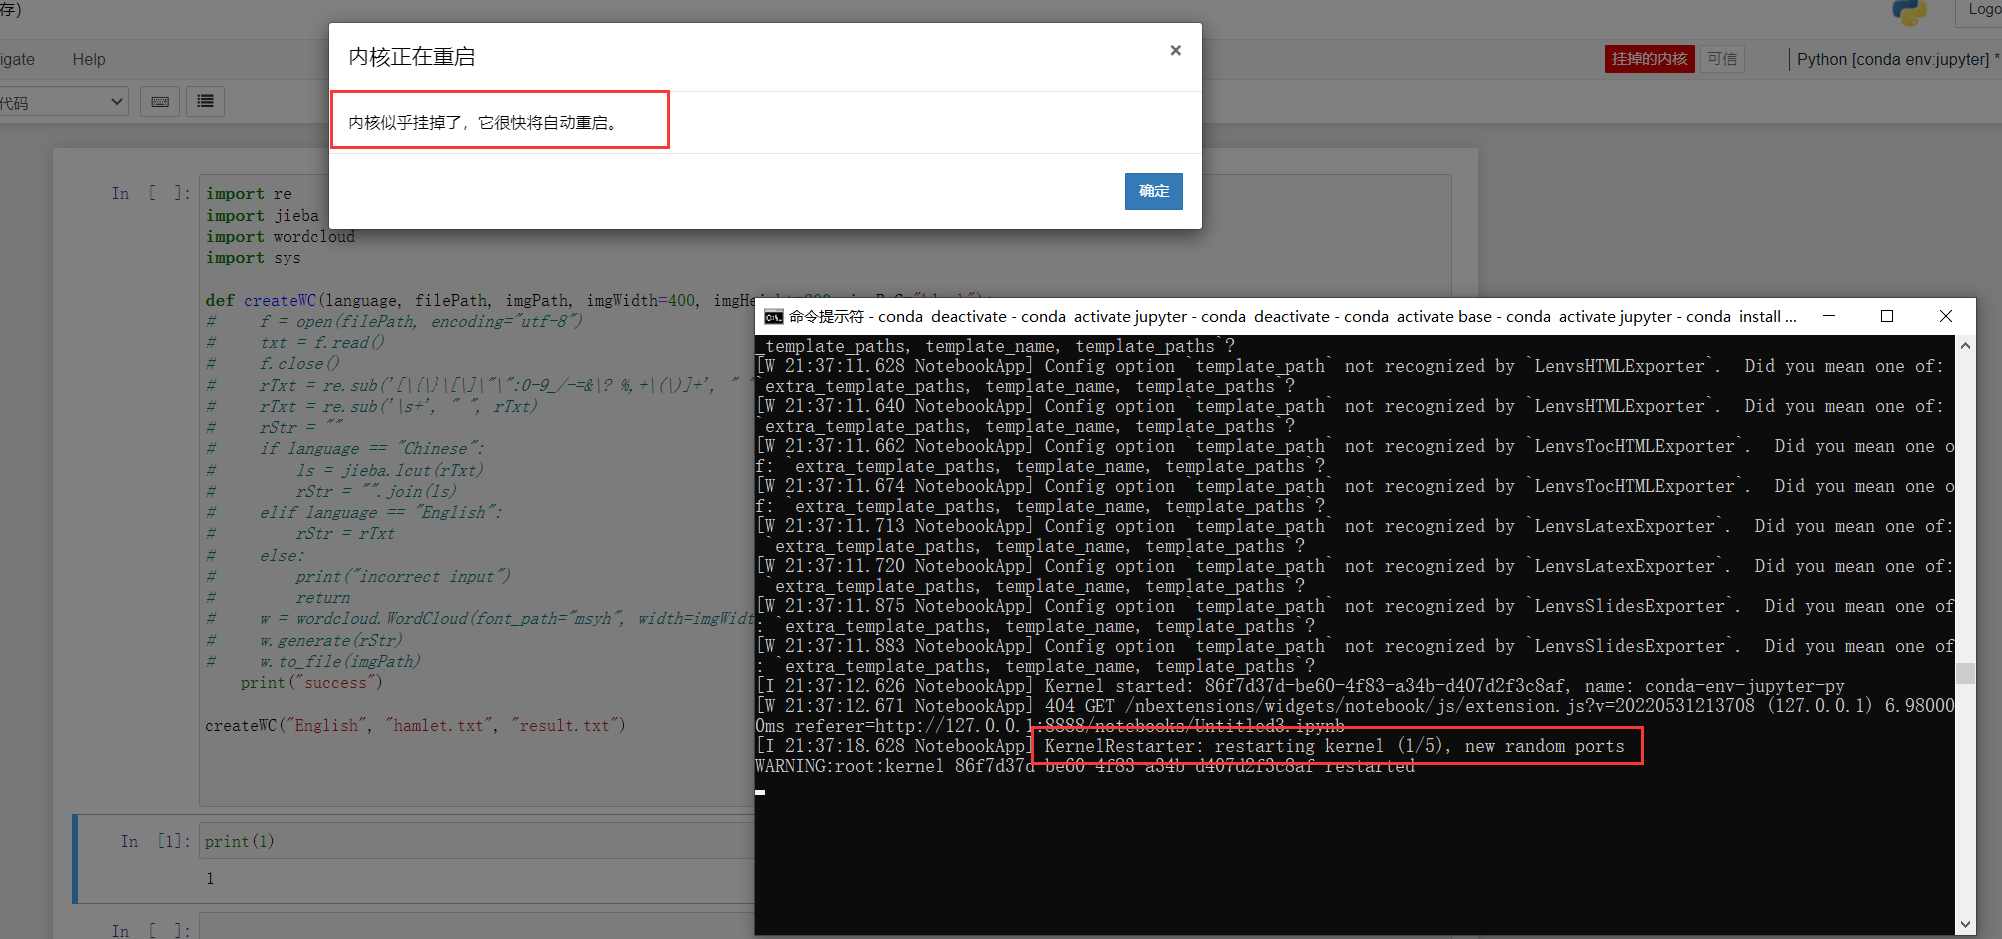Click the output value 1 below print(1)
The height and width of the screenshot is (939, 2002).
210,878
